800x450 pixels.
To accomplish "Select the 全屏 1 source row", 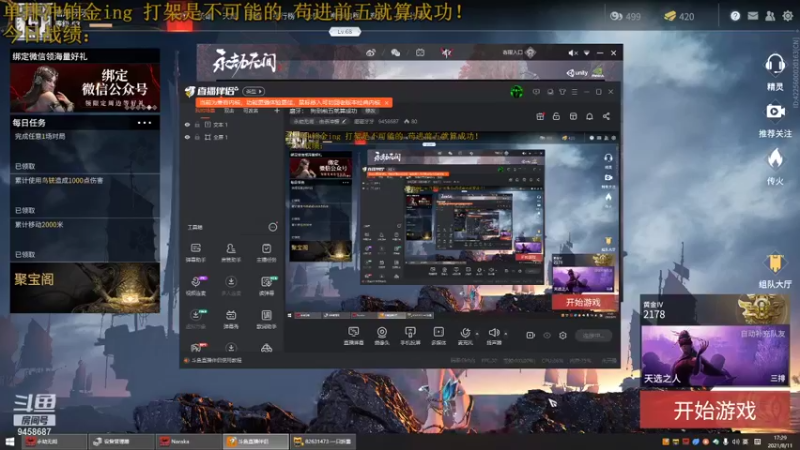I will pyautogui.click(x=232, y=137).
